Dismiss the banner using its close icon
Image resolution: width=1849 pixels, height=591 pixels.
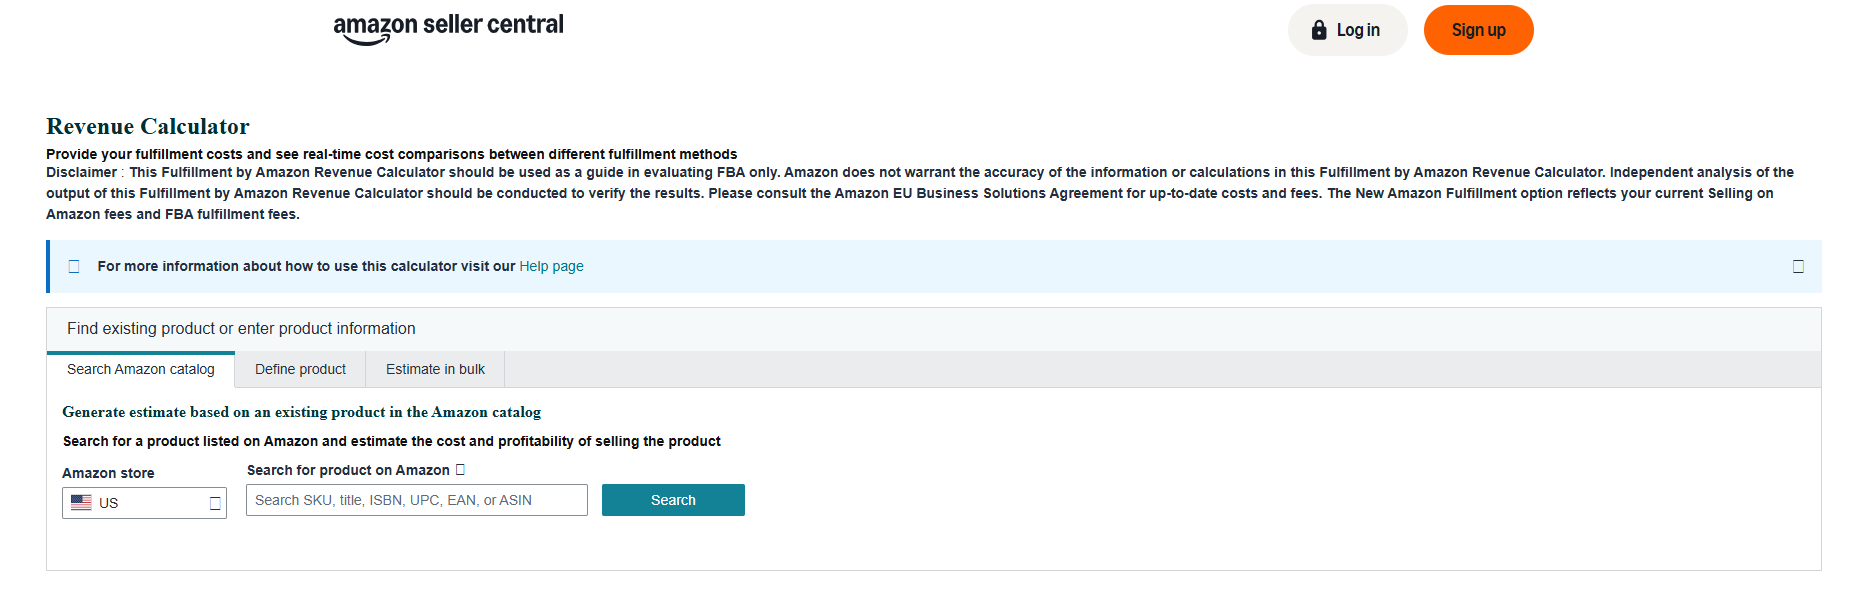click(x=1798, y=266)
